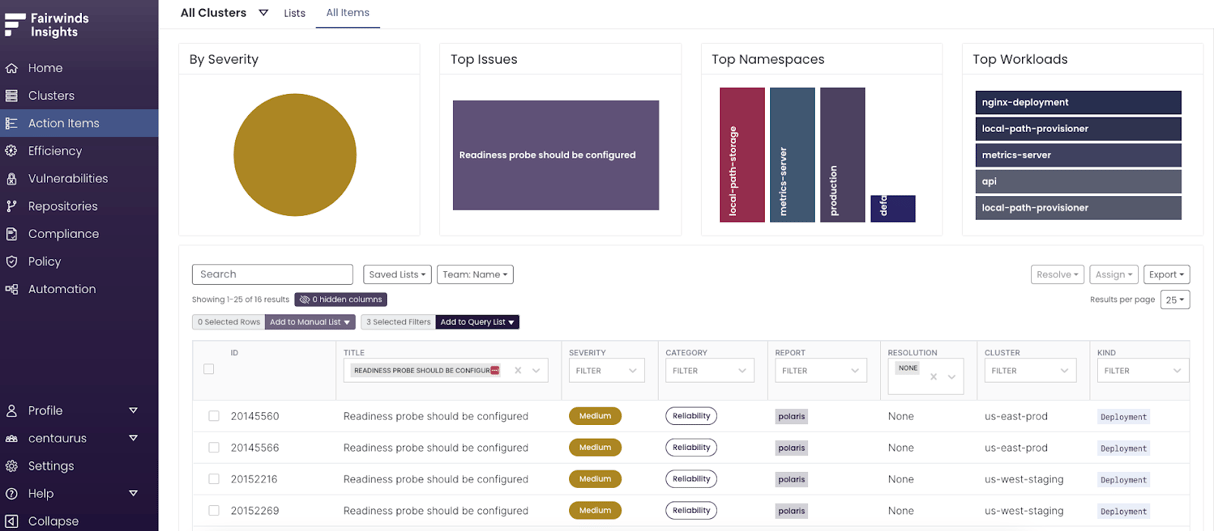
Task: Open the Results per page dropdown
Action: point(1175,300)
